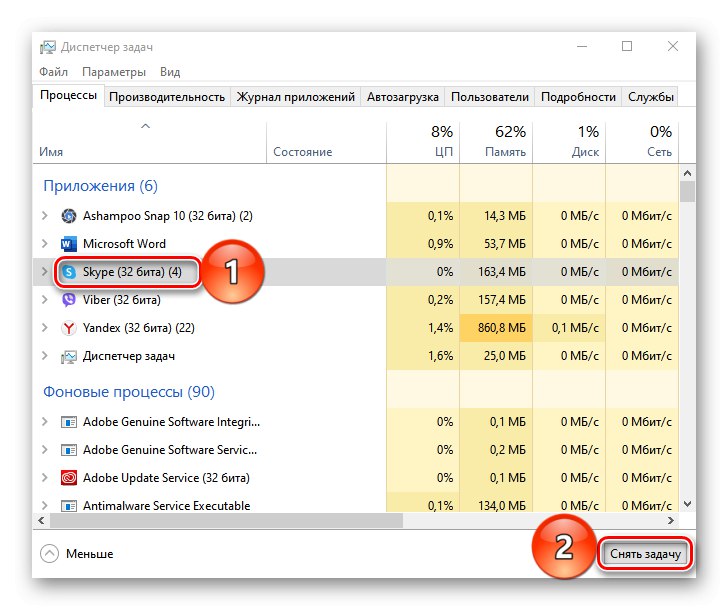This screenshot has width=728, height=610.
Task: Sort by the ЦП column header
Action: pyautogui.click(x=423, y=143)
